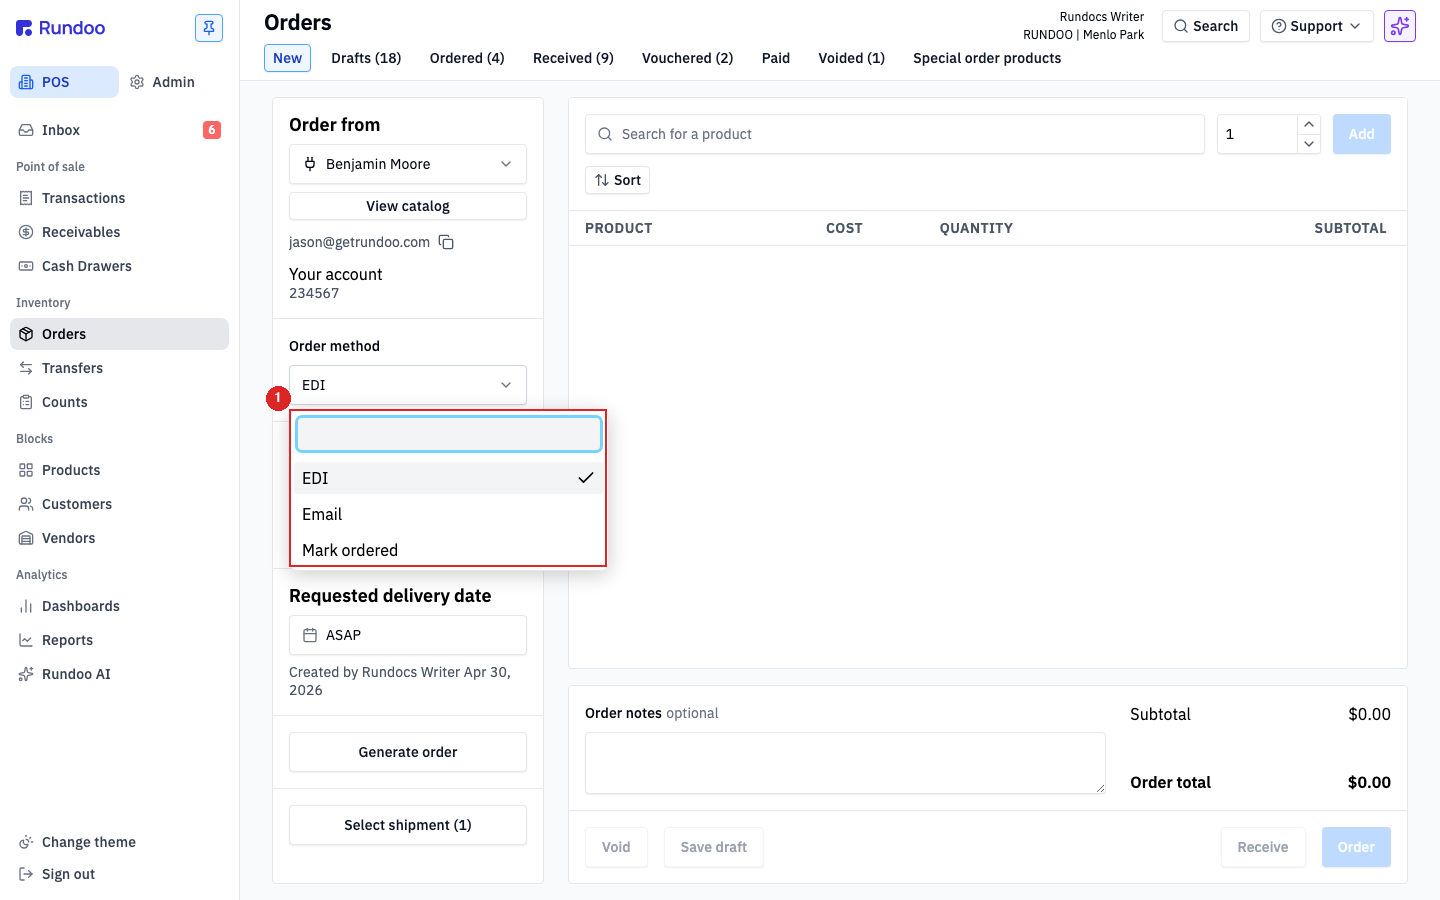
Task: Click the QUANTITY column header
Action: click(x=976, y=228)
